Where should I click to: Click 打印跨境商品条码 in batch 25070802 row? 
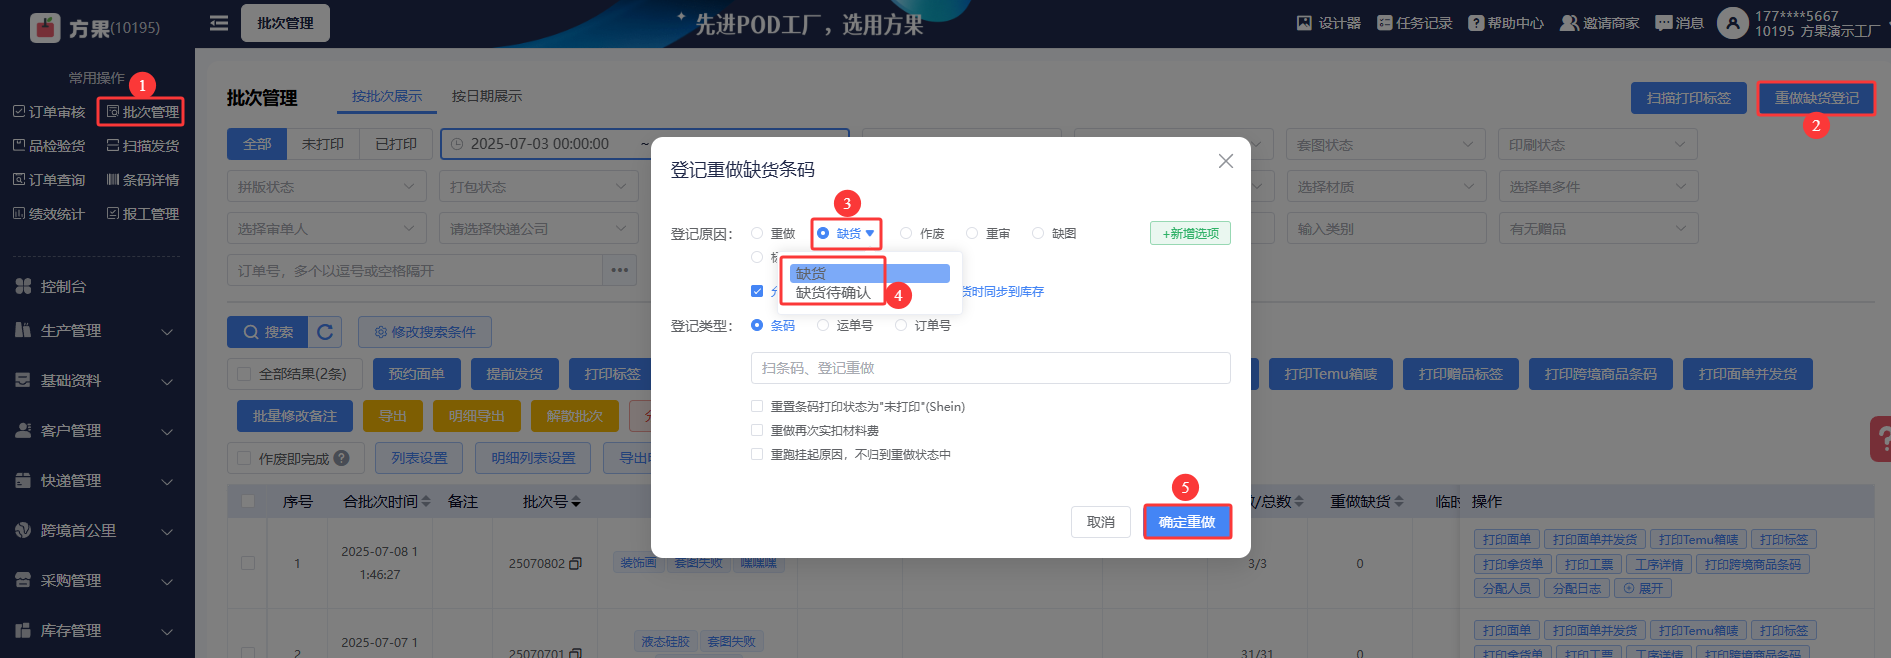[x=1753, y=564]
